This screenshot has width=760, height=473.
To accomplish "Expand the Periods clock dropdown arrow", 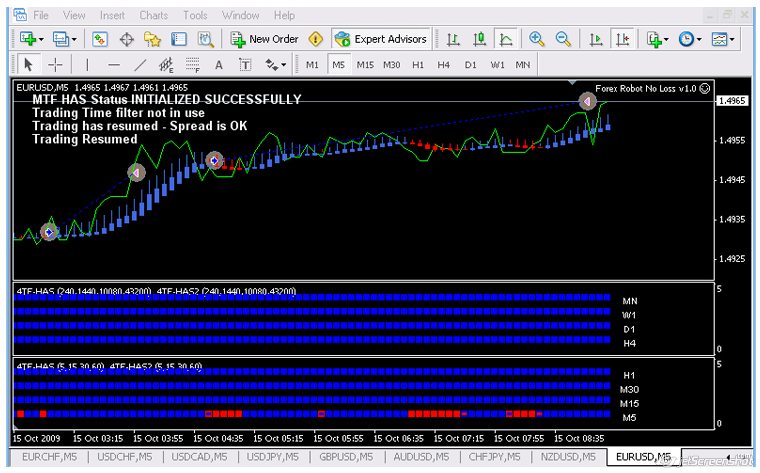I will [699, 39].
